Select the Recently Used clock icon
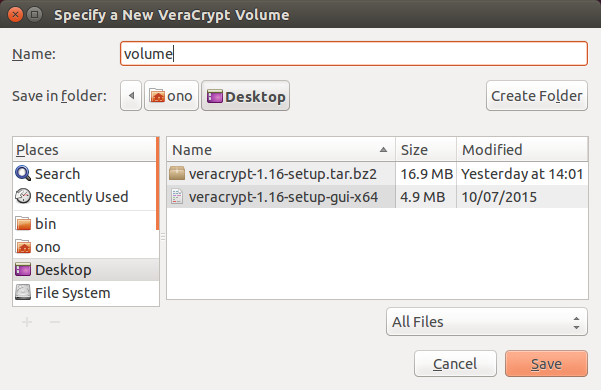 click(23, 197)
